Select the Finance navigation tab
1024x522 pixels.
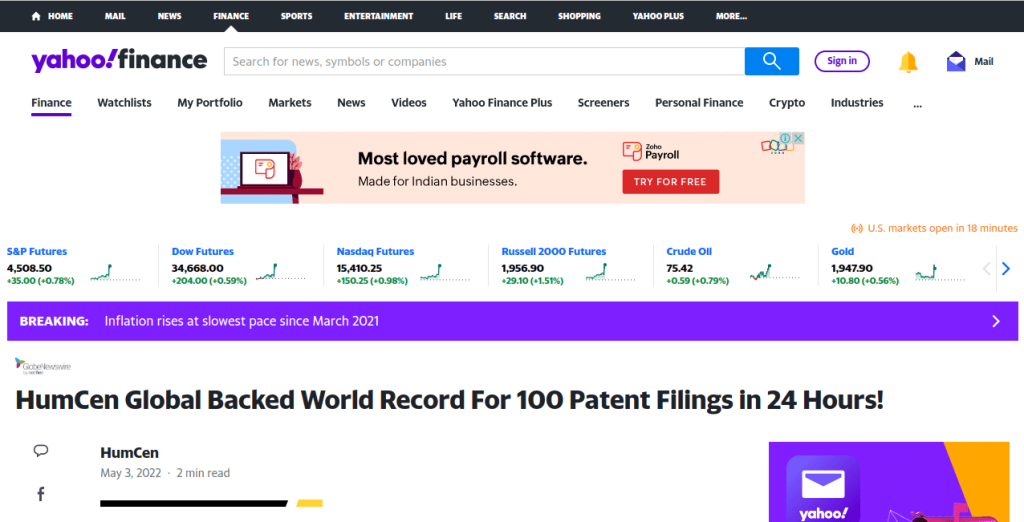click(x=51, y=103)
